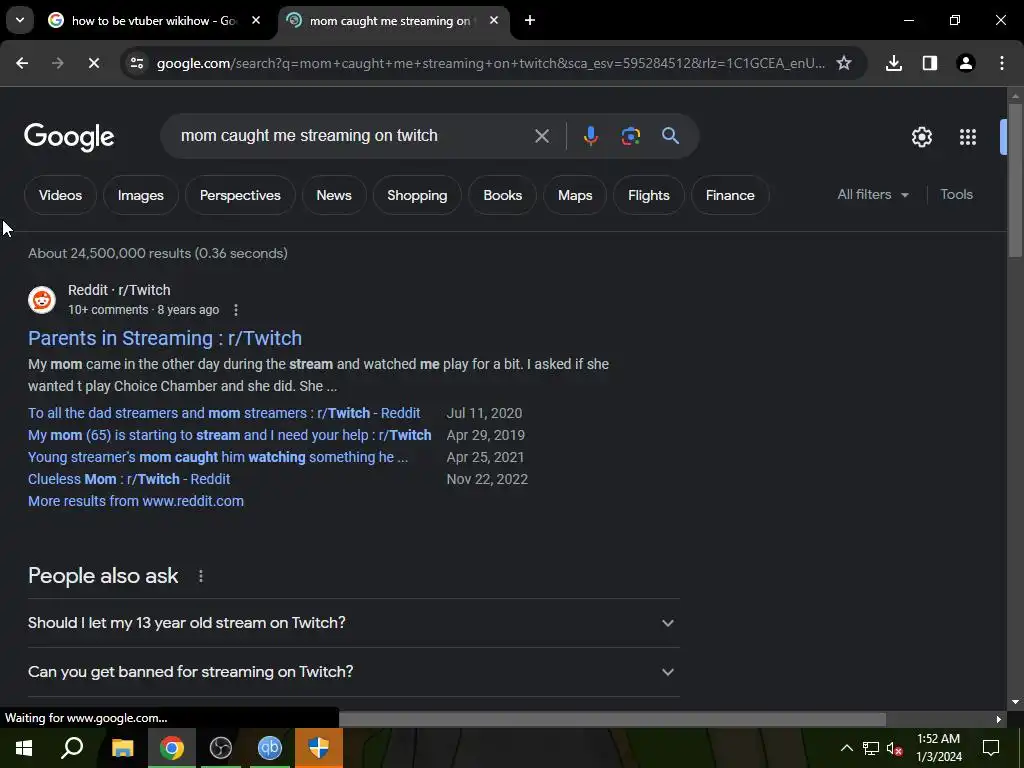Open a new browser tab
Viewport: 1024px width, 768px height.
pos(530,20)
